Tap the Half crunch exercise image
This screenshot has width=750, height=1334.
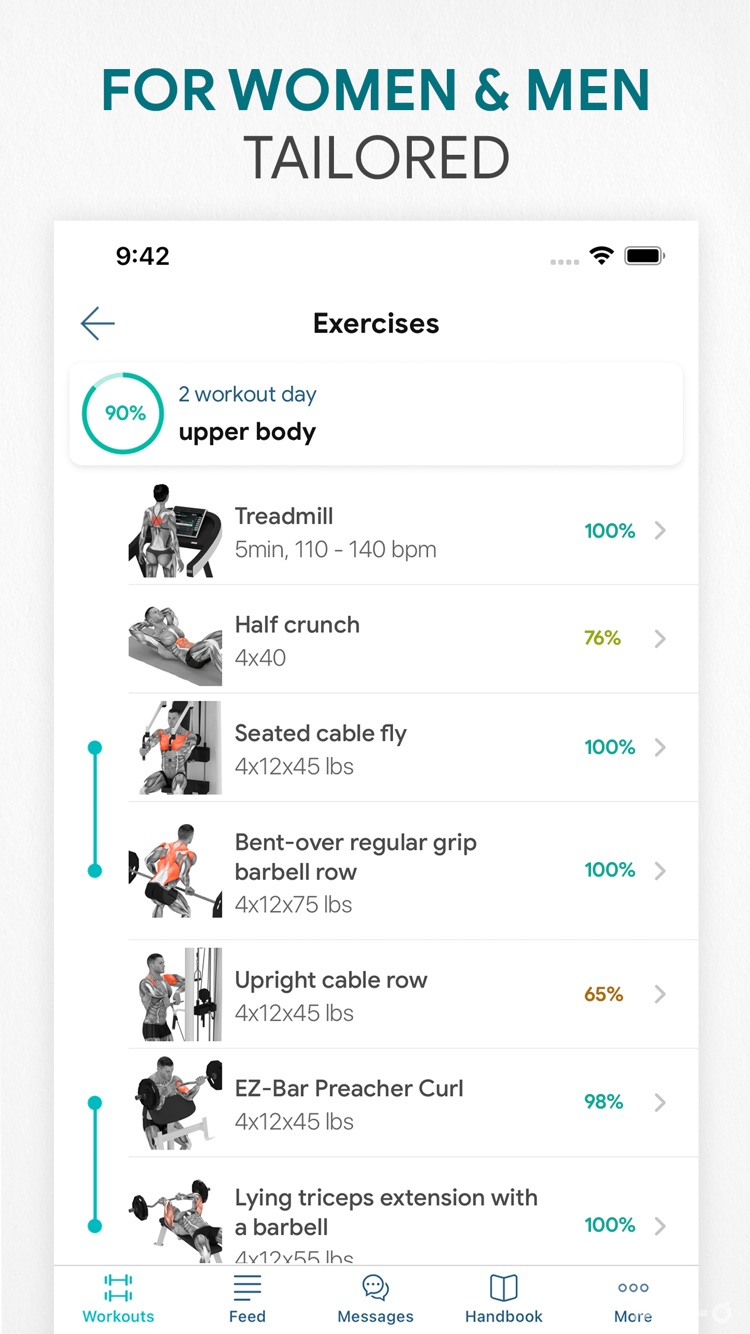tap(174, 639)
